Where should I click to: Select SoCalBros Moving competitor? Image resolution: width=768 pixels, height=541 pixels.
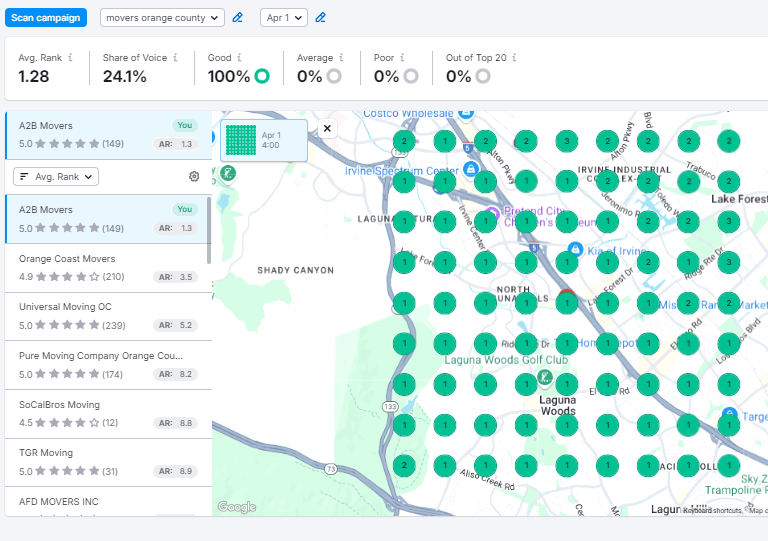click(x=108, y=414)
